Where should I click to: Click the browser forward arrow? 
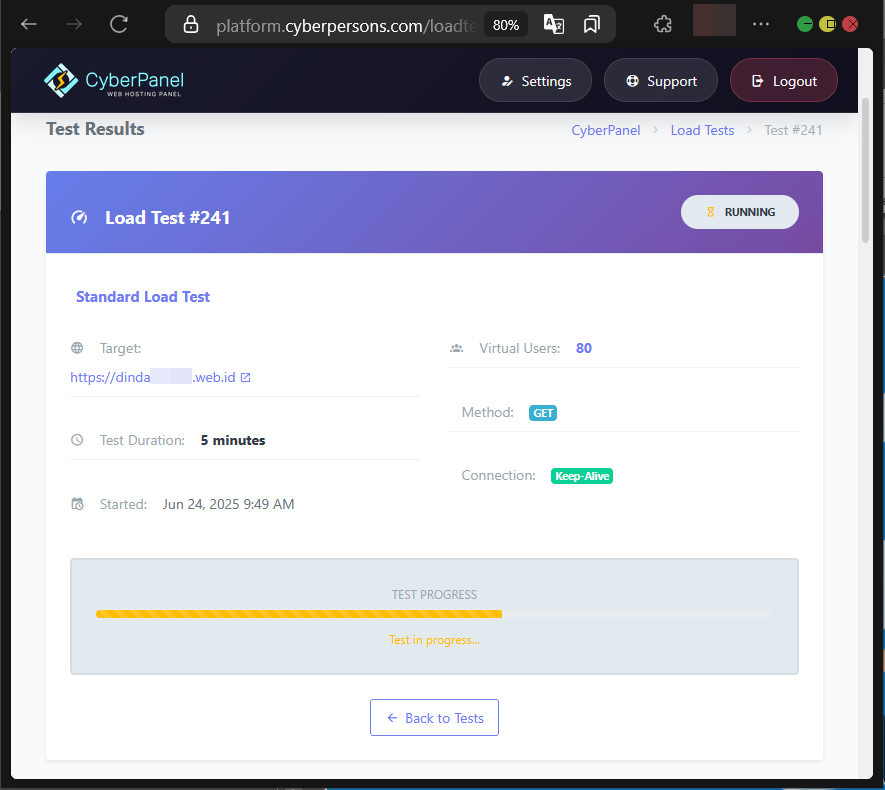[74, 24]
